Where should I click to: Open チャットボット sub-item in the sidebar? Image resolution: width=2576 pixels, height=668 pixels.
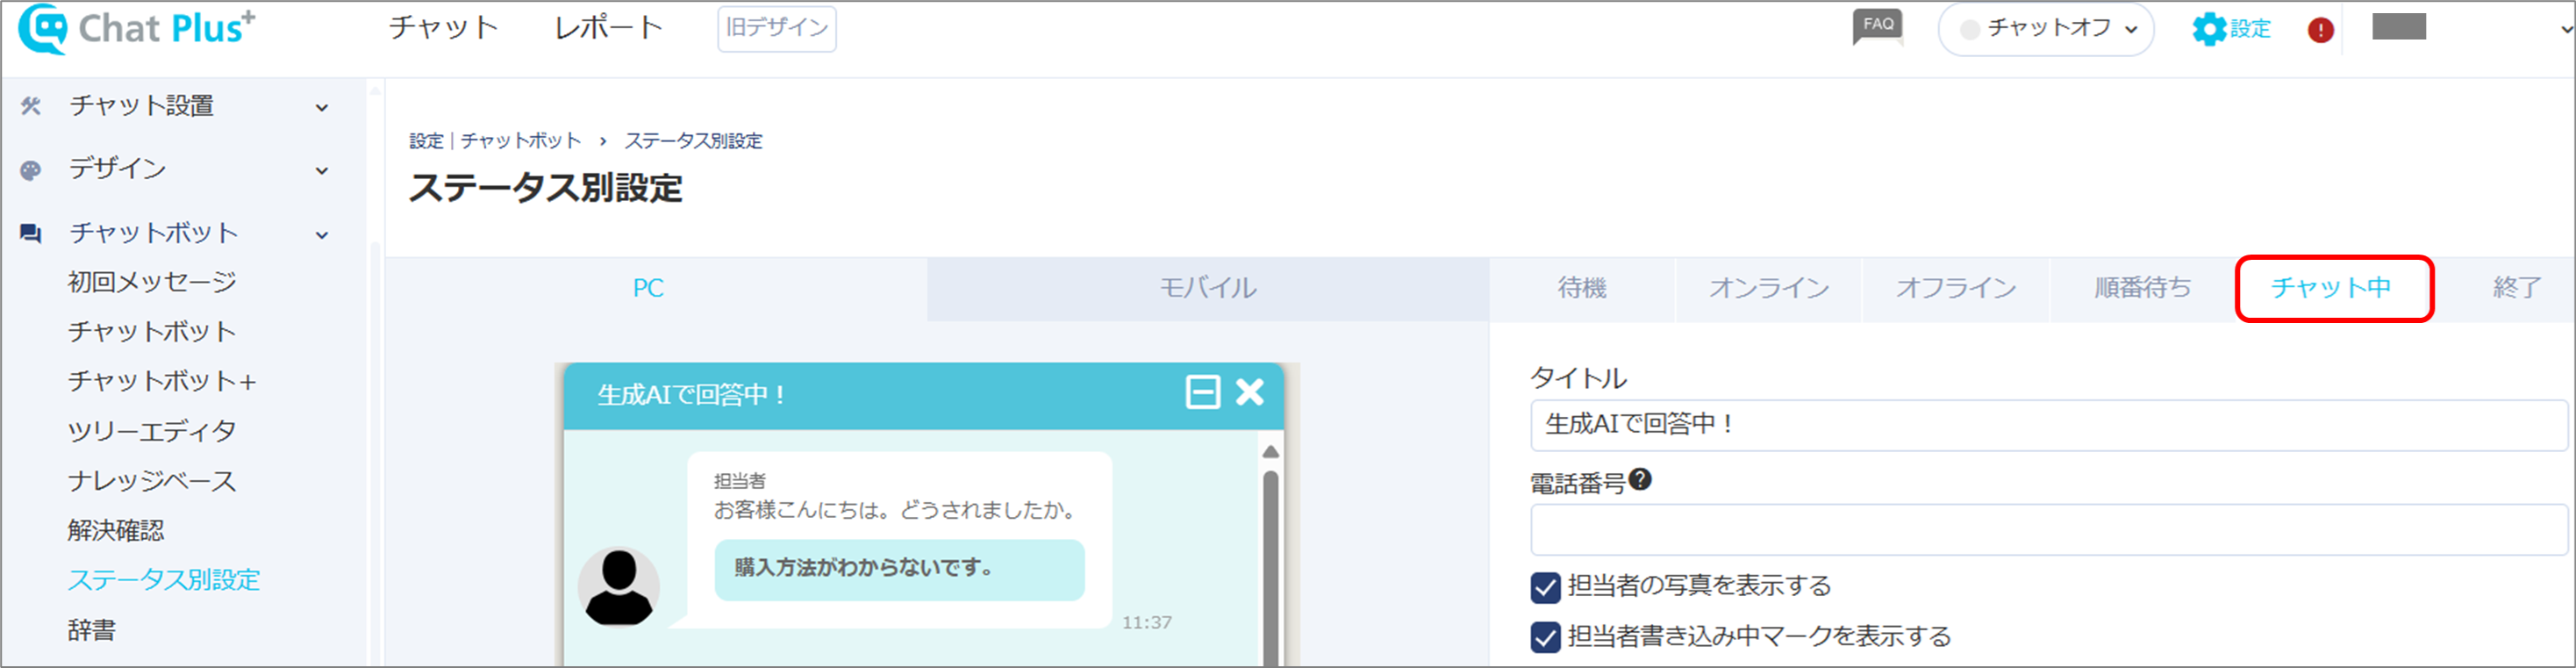pyautogui.click(x=152, y=332)
